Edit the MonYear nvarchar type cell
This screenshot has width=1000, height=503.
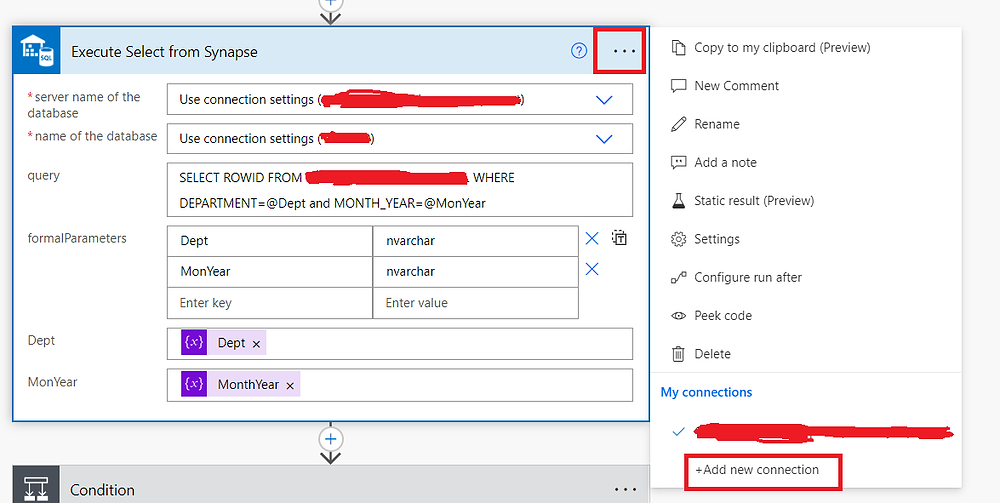[x=475, y=272]
